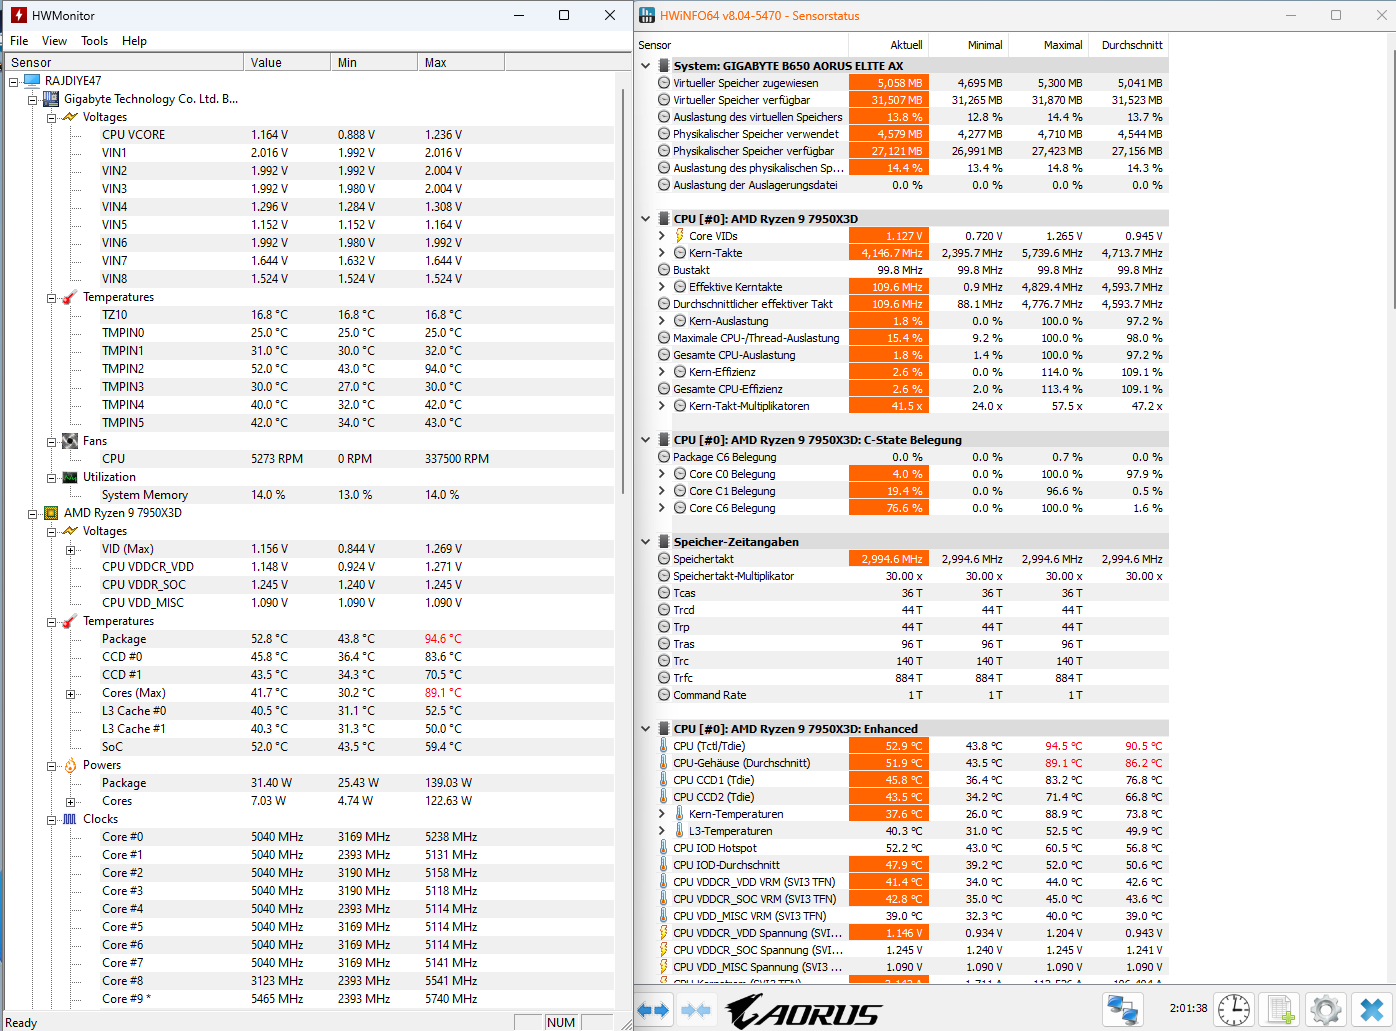Click the 2:01:38 elapsed time display
The width and height of the screenshot is (1396, 1031).
coord(1188,1008)
